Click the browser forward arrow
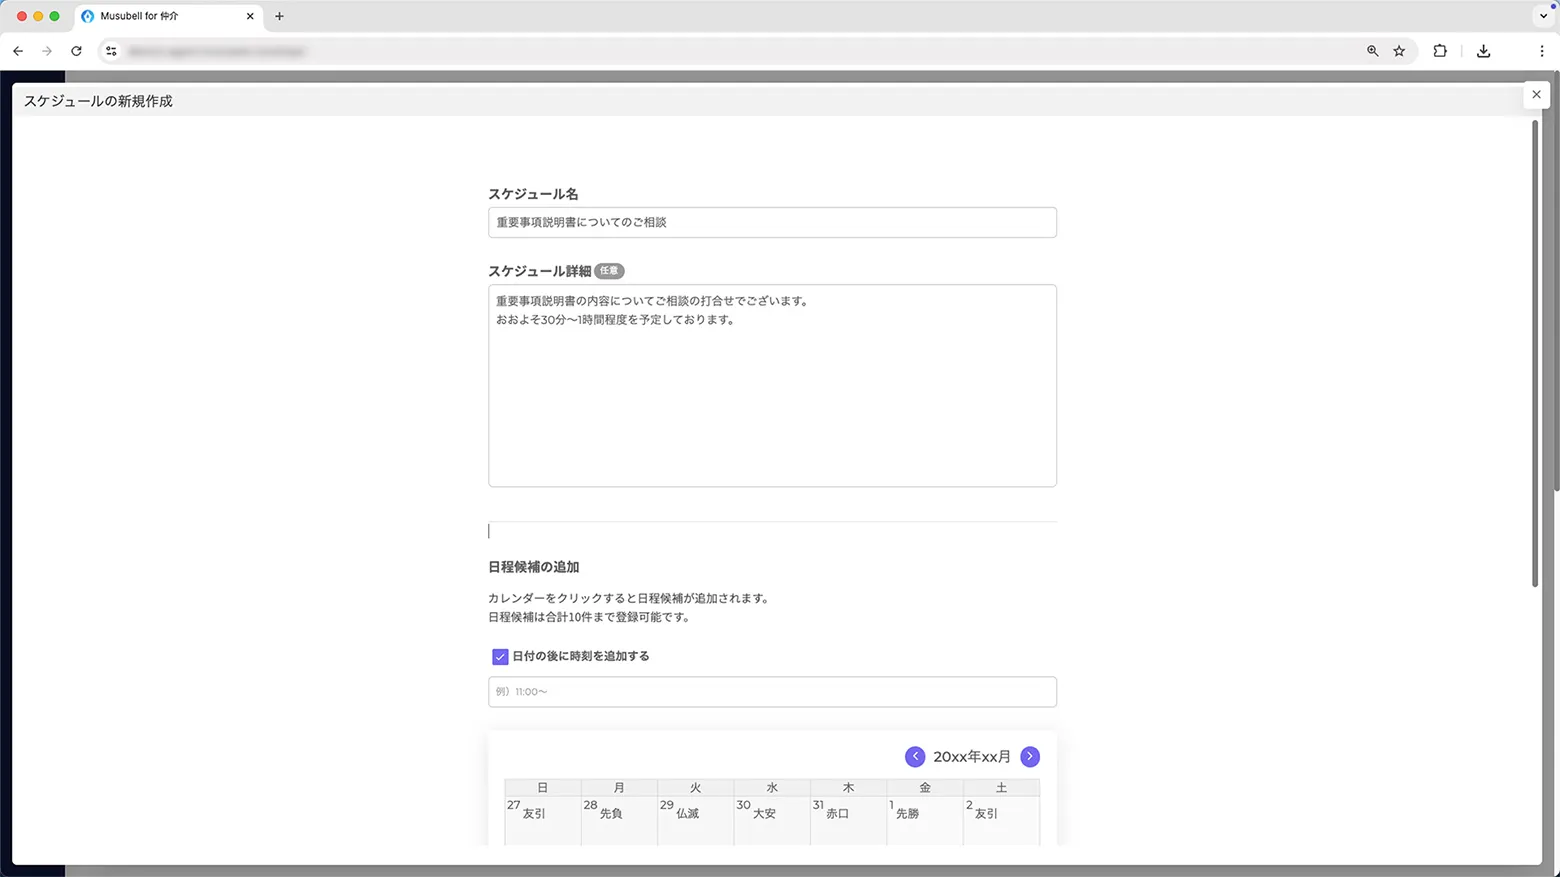The image size is (1560, 877). [x=47, y=51]
